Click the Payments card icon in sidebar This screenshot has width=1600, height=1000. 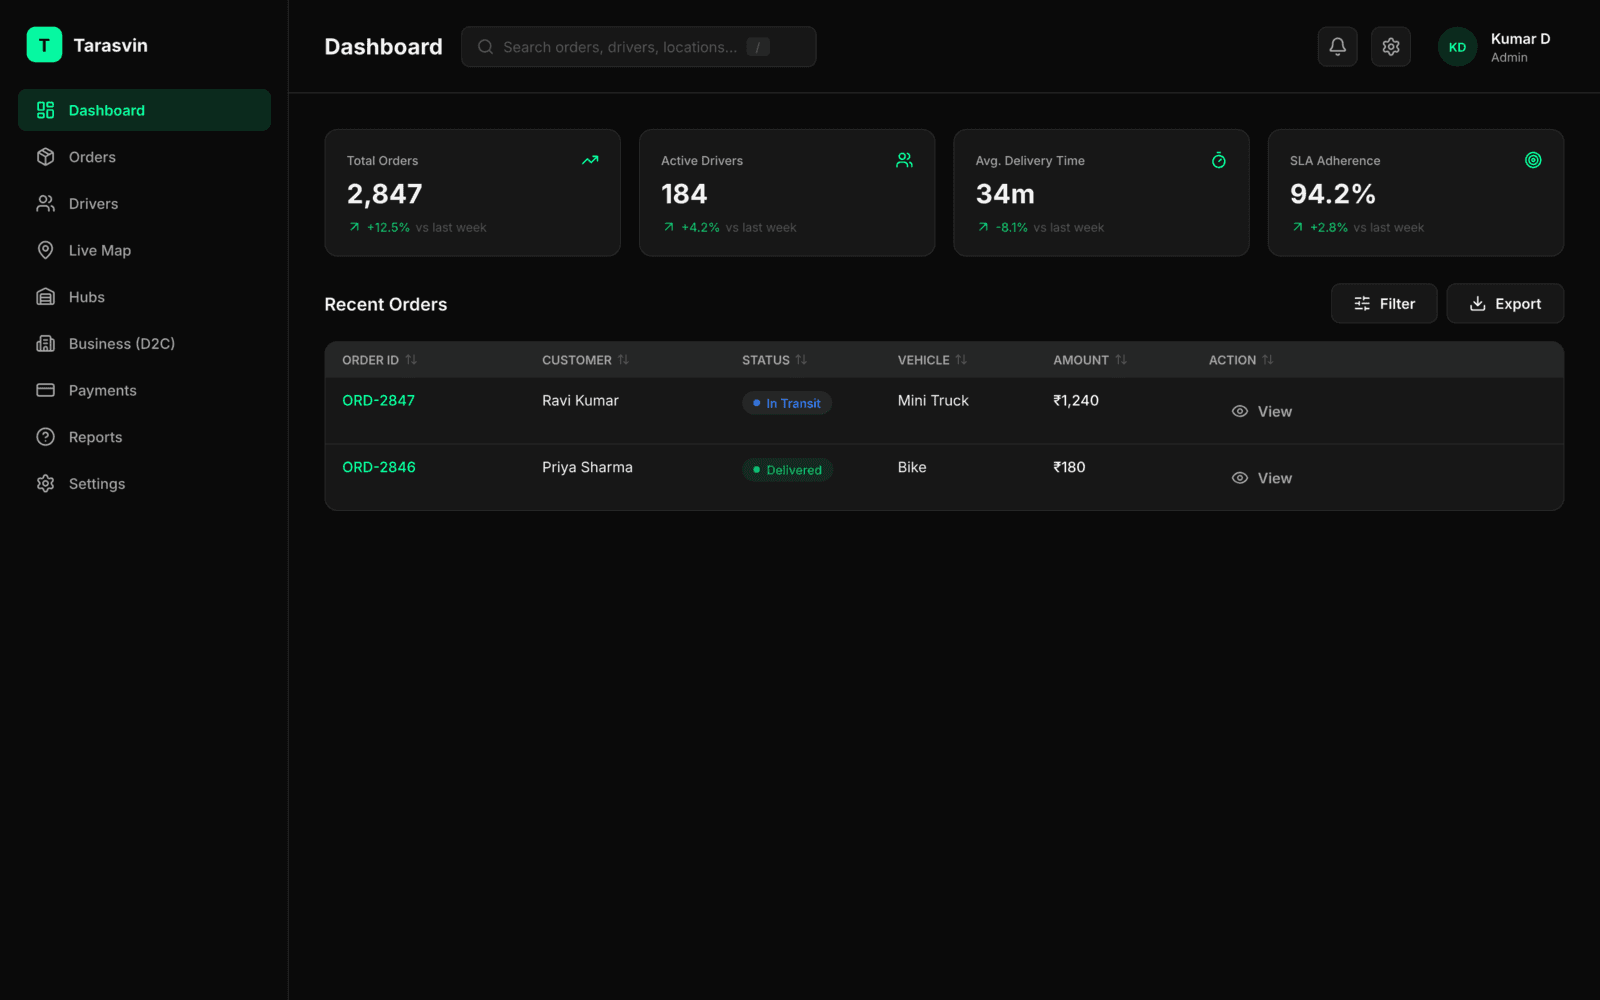click(45, 390)
